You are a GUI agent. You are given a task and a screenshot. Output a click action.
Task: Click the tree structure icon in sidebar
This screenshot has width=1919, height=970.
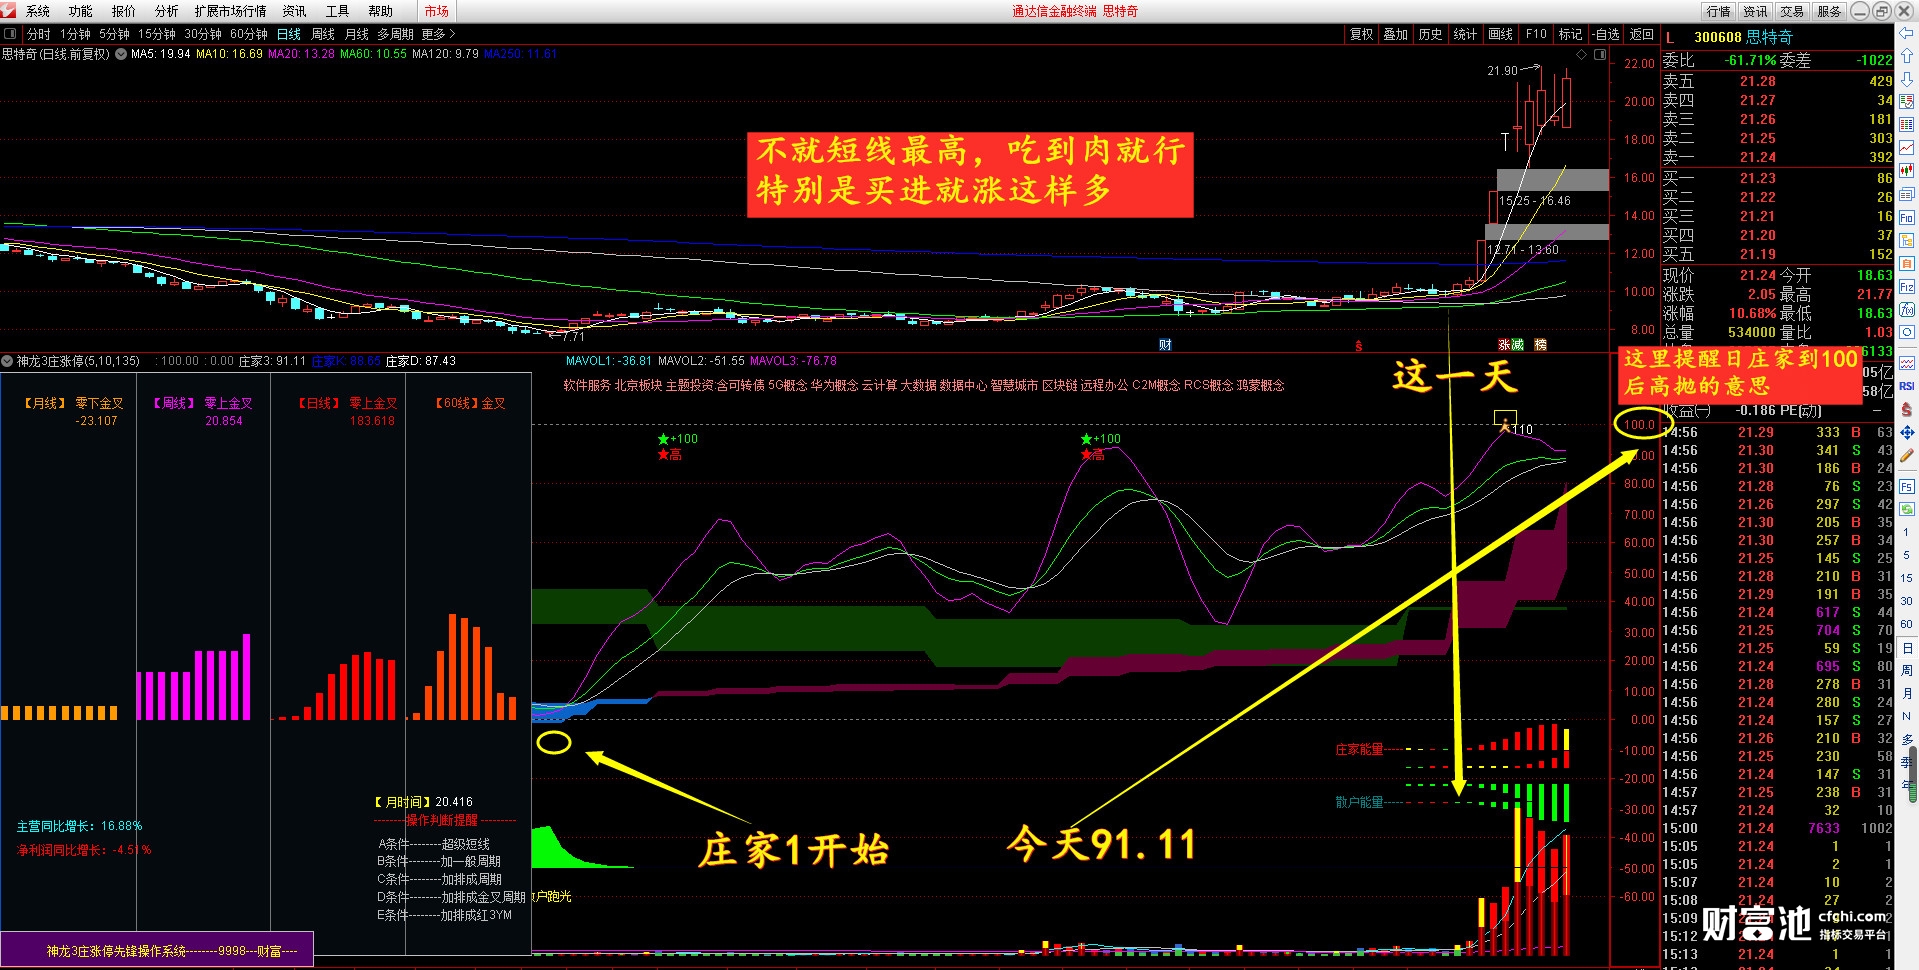(x=1907, y=240)
